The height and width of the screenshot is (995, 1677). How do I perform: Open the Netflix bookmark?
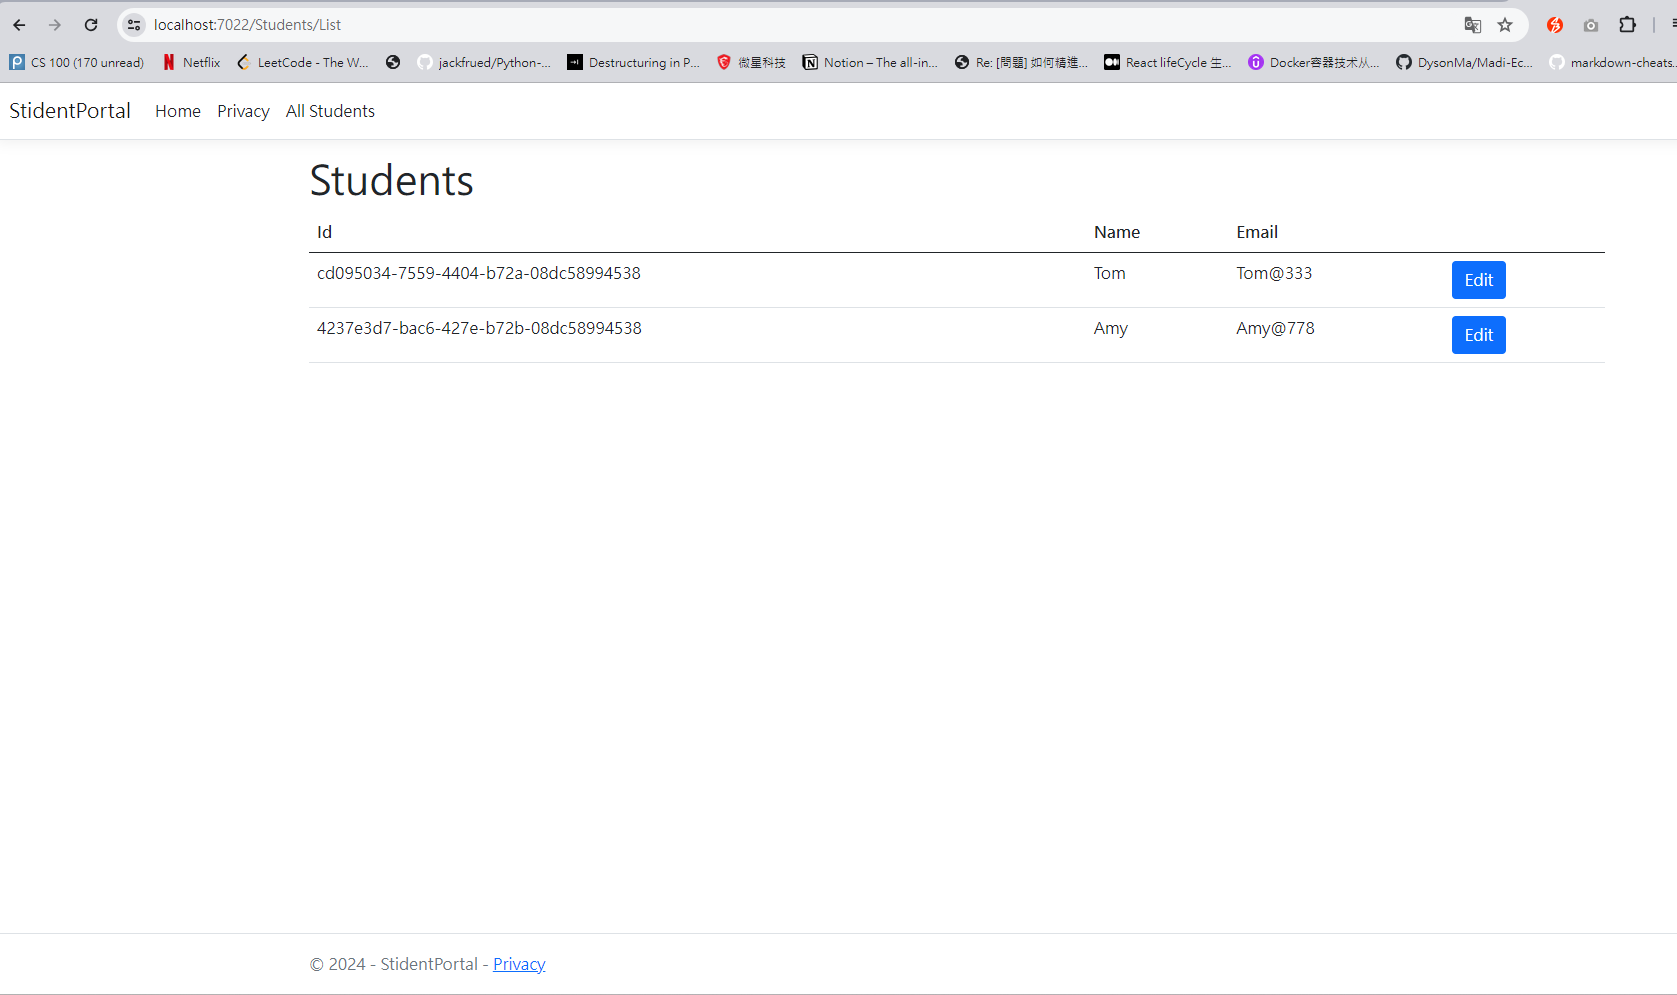tap(190, 62)
